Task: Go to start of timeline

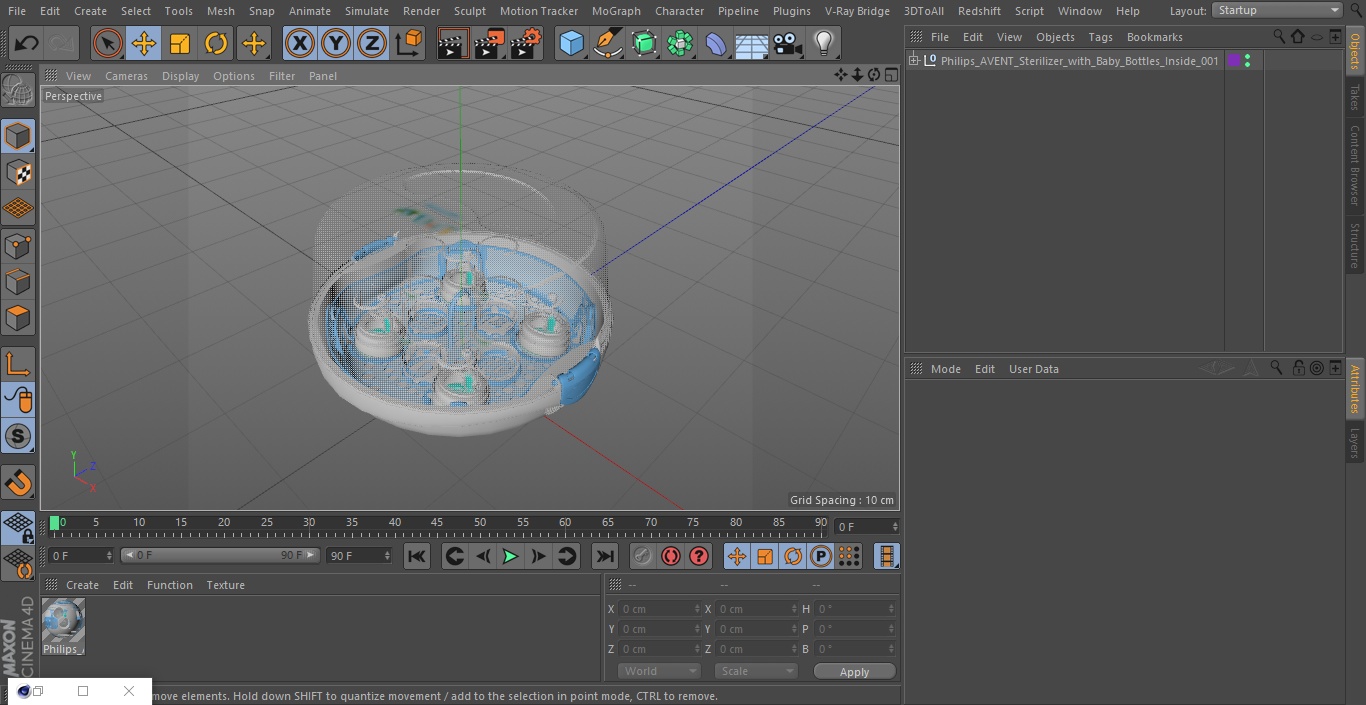Action: click(417, 556)
